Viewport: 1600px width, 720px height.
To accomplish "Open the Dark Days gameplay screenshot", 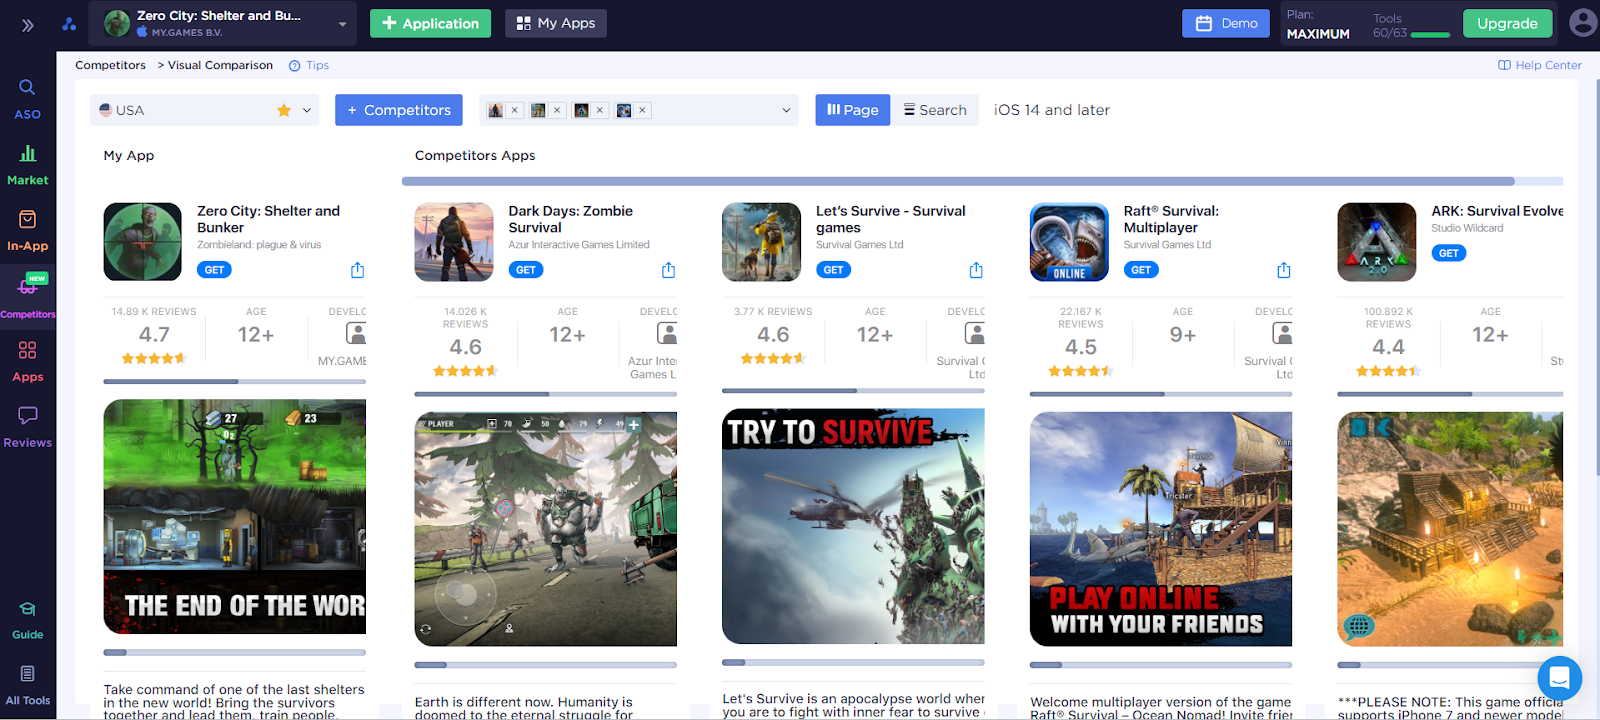I will [546, 529].
